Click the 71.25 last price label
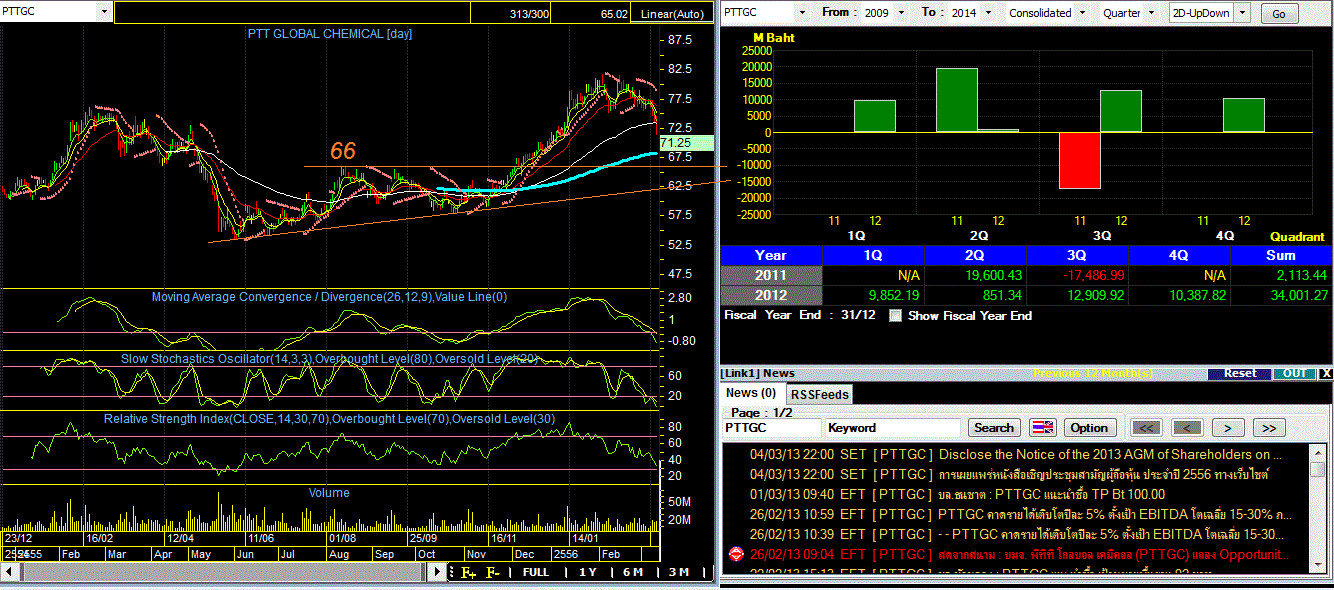This screenshot has height=590, width=1334. 686,143
